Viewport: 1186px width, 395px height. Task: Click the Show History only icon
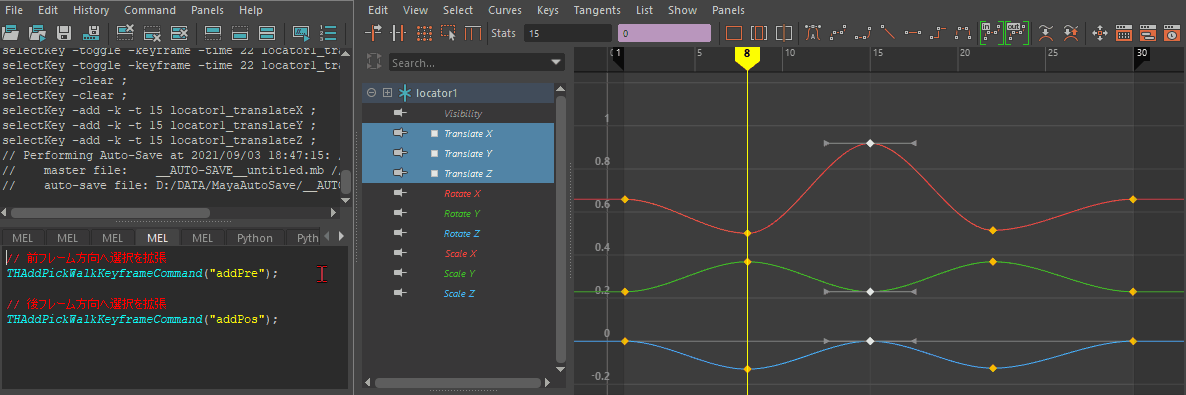213,33
